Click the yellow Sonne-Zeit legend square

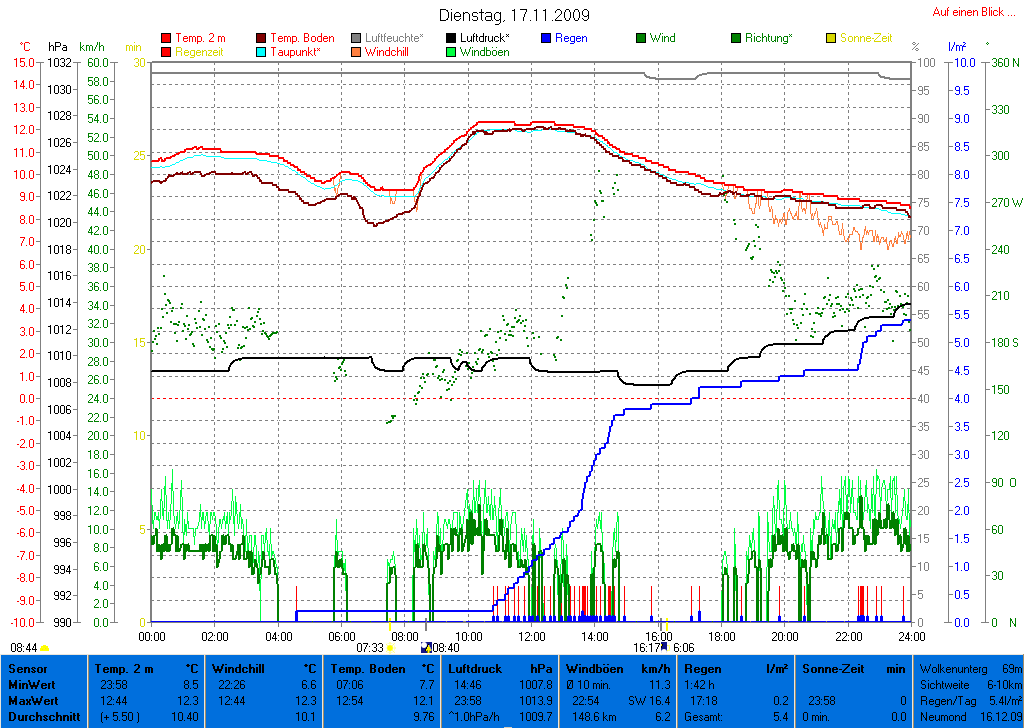pos(831,38)
